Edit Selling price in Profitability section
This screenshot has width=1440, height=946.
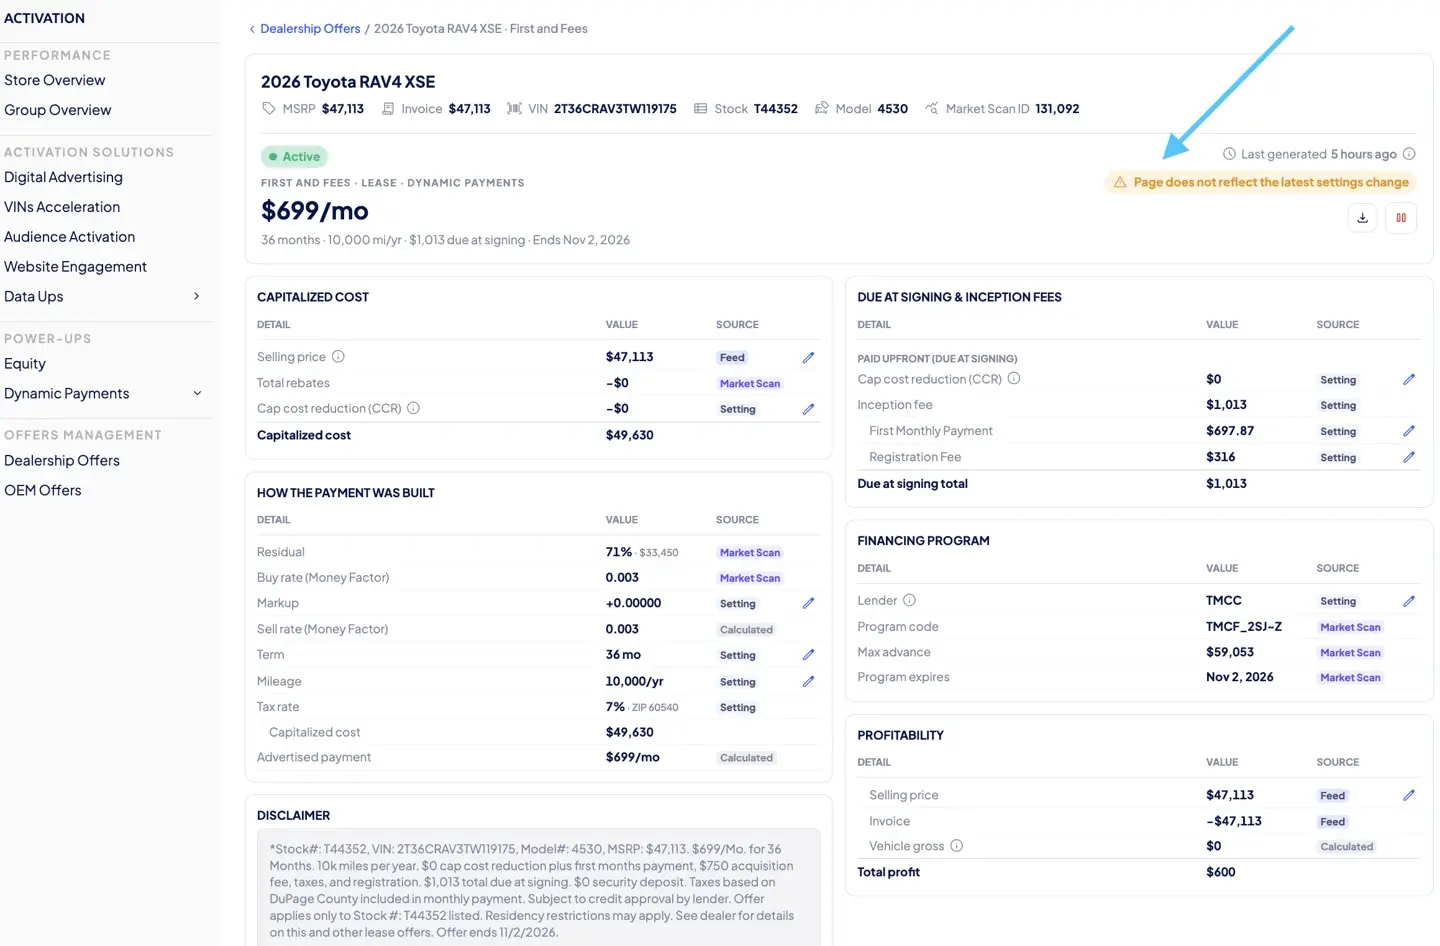tap(1409, 795)
